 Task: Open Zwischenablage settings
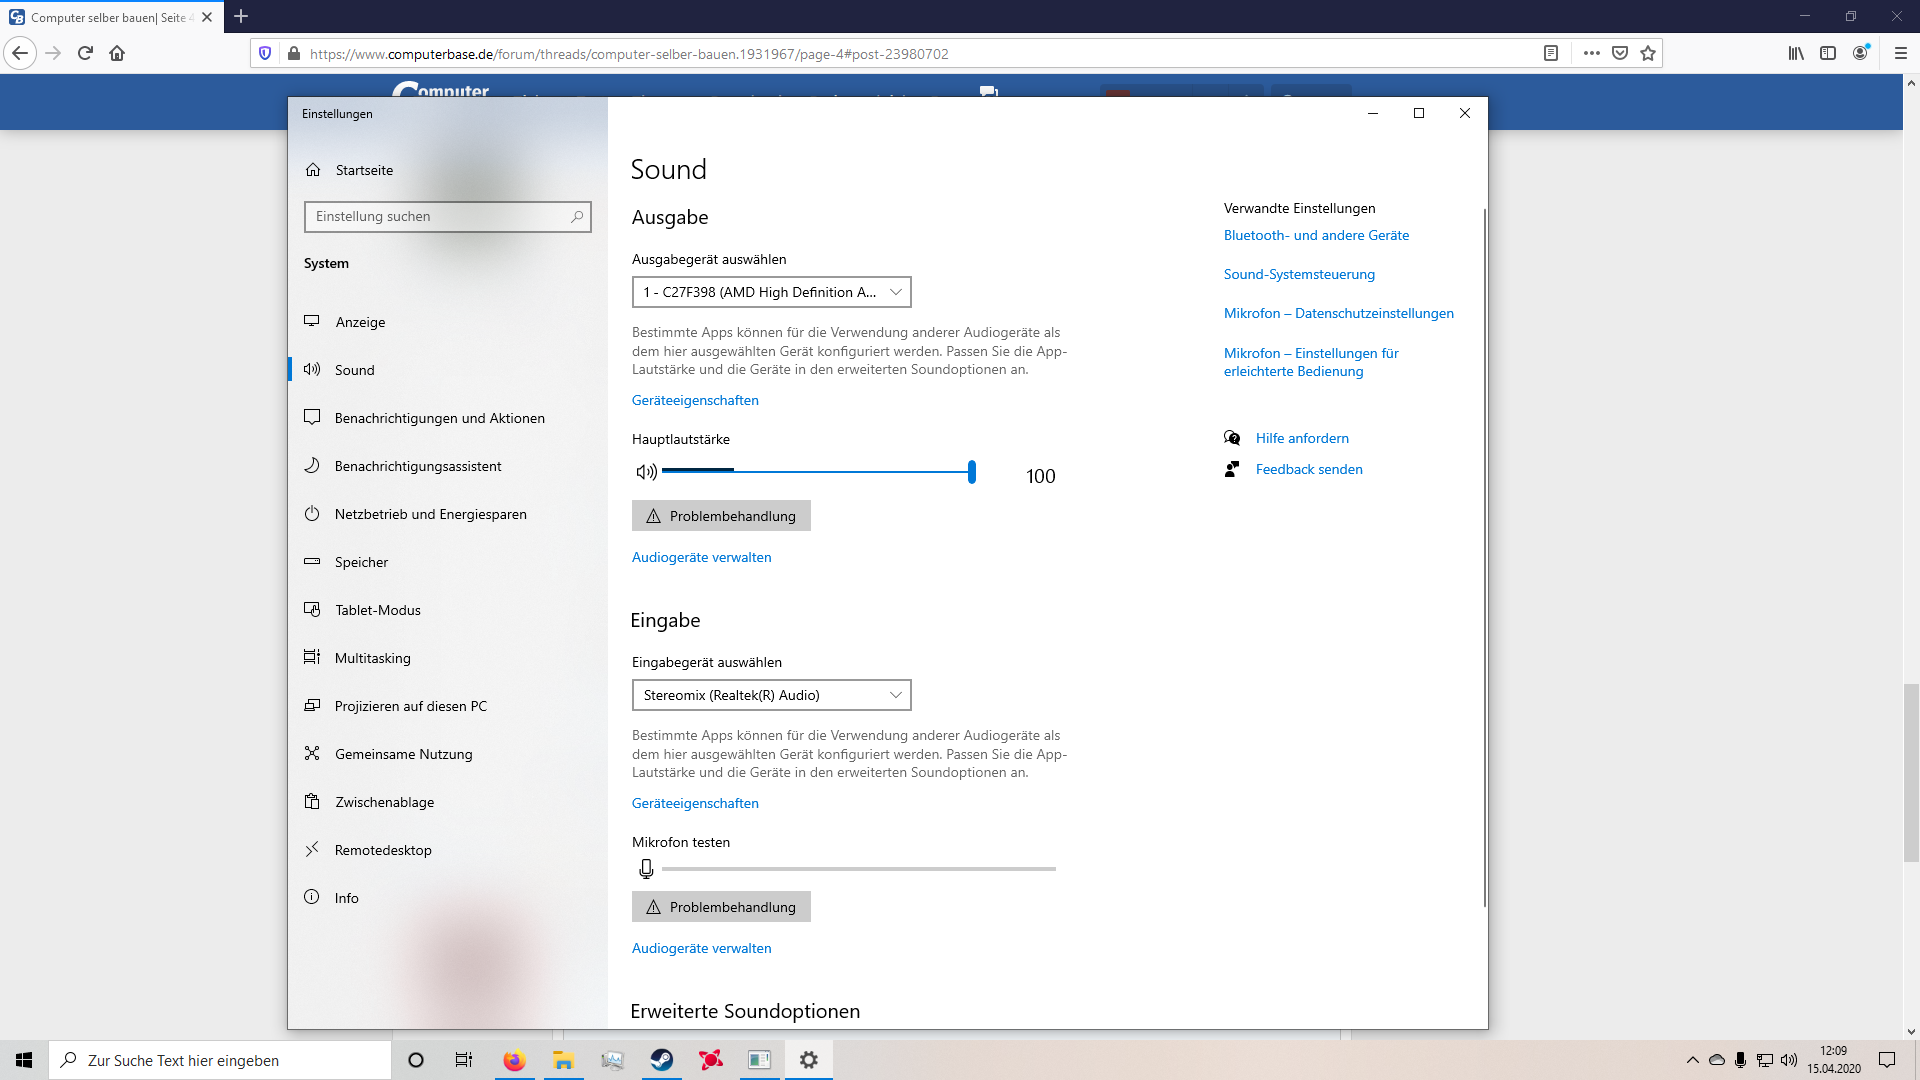(448, 802)
